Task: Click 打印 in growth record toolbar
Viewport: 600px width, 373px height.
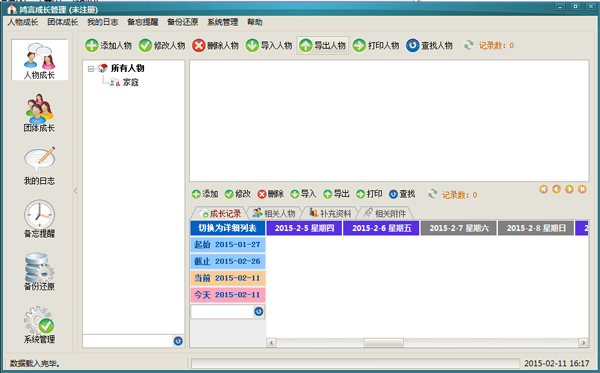Action: coord(369,194)
